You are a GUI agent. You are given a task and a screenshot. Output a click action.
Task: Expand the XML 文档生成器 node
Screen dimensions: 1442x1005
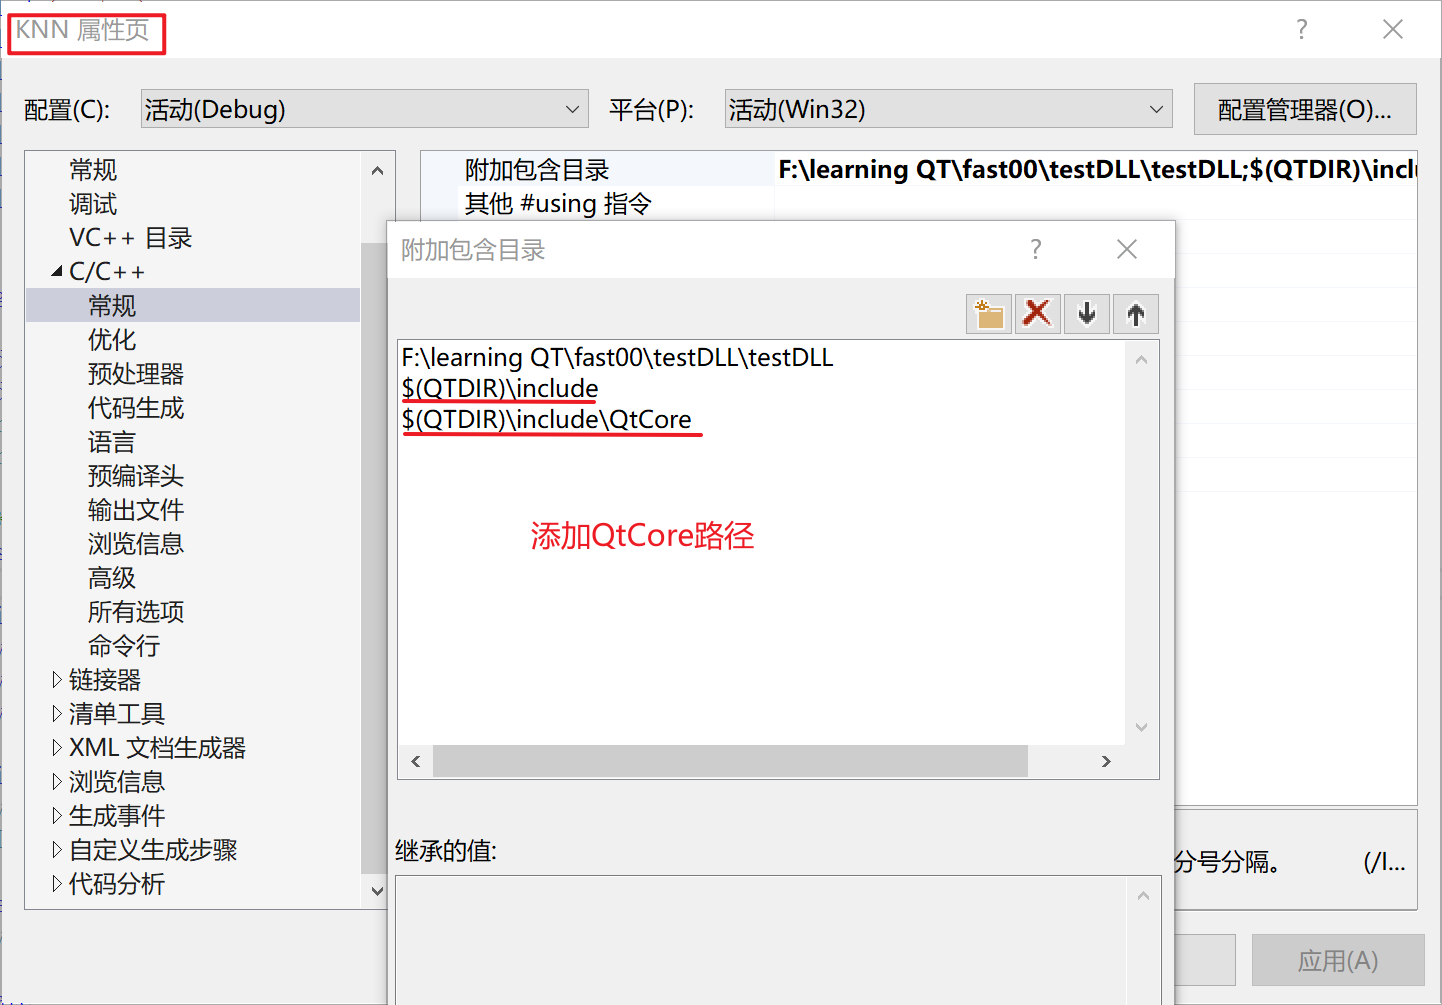point(57,747)
